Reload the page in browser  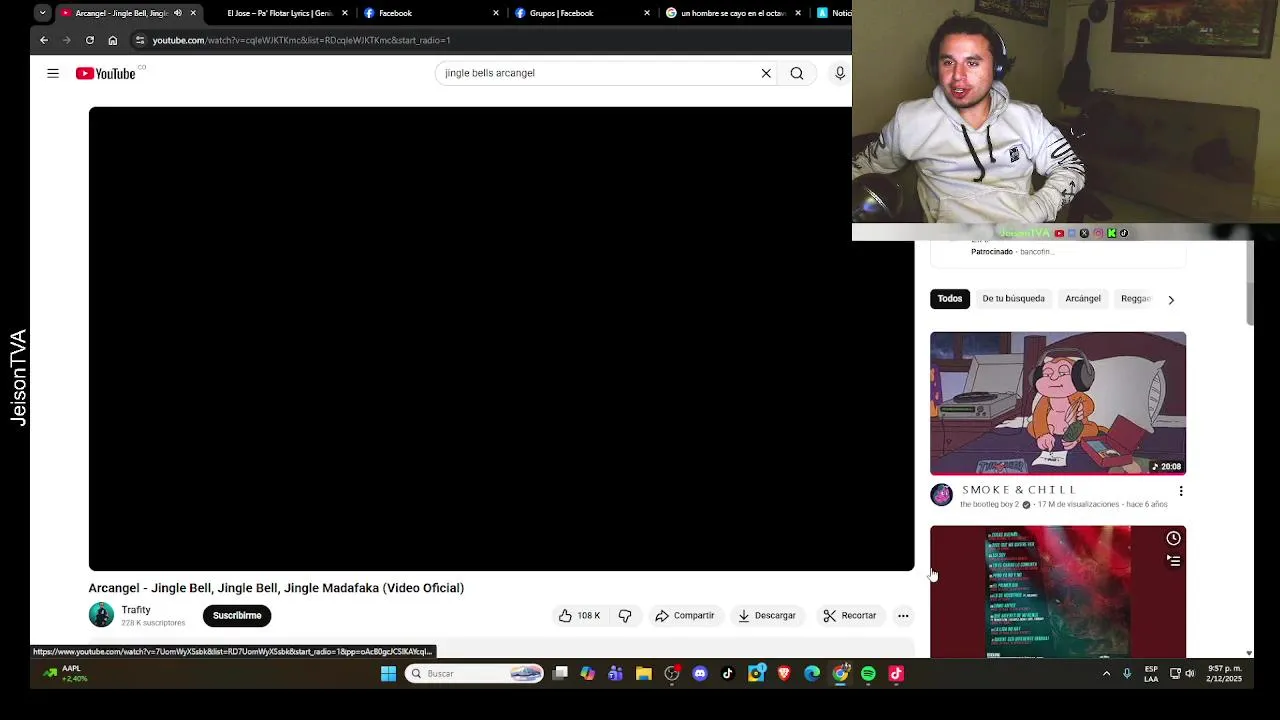pyautogui.click(x=90, y=40)
